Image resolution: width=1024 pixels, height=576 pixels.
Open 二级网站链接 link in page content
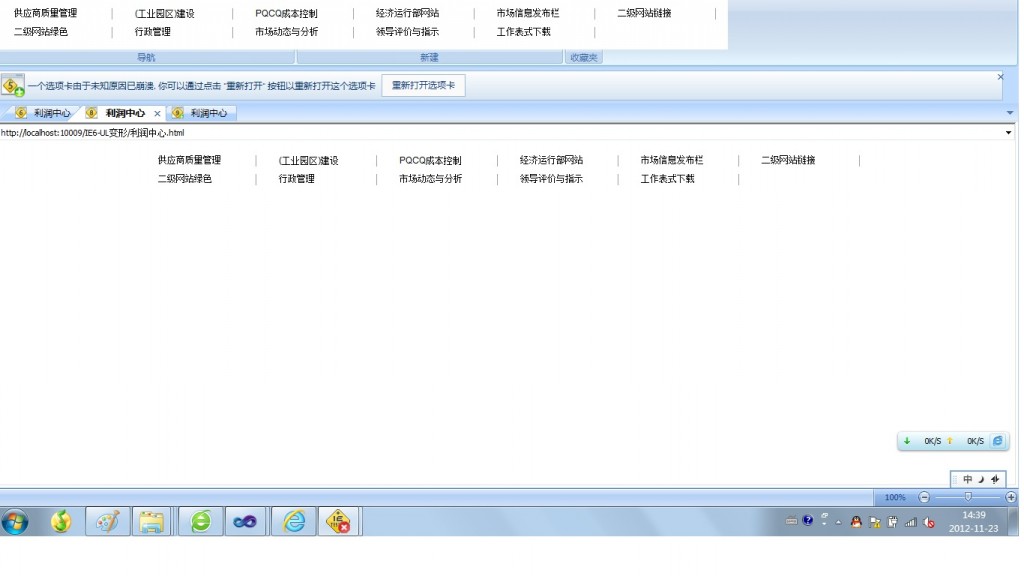tap(788, 160)
